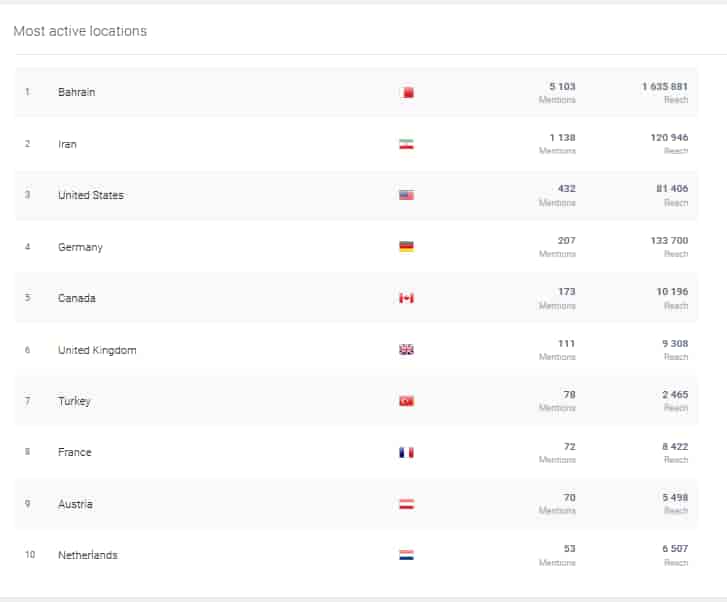Select the Bahrain location name
Image resolution: width=727 pixels, height=602 pixels.
click(x=77, y=92)
